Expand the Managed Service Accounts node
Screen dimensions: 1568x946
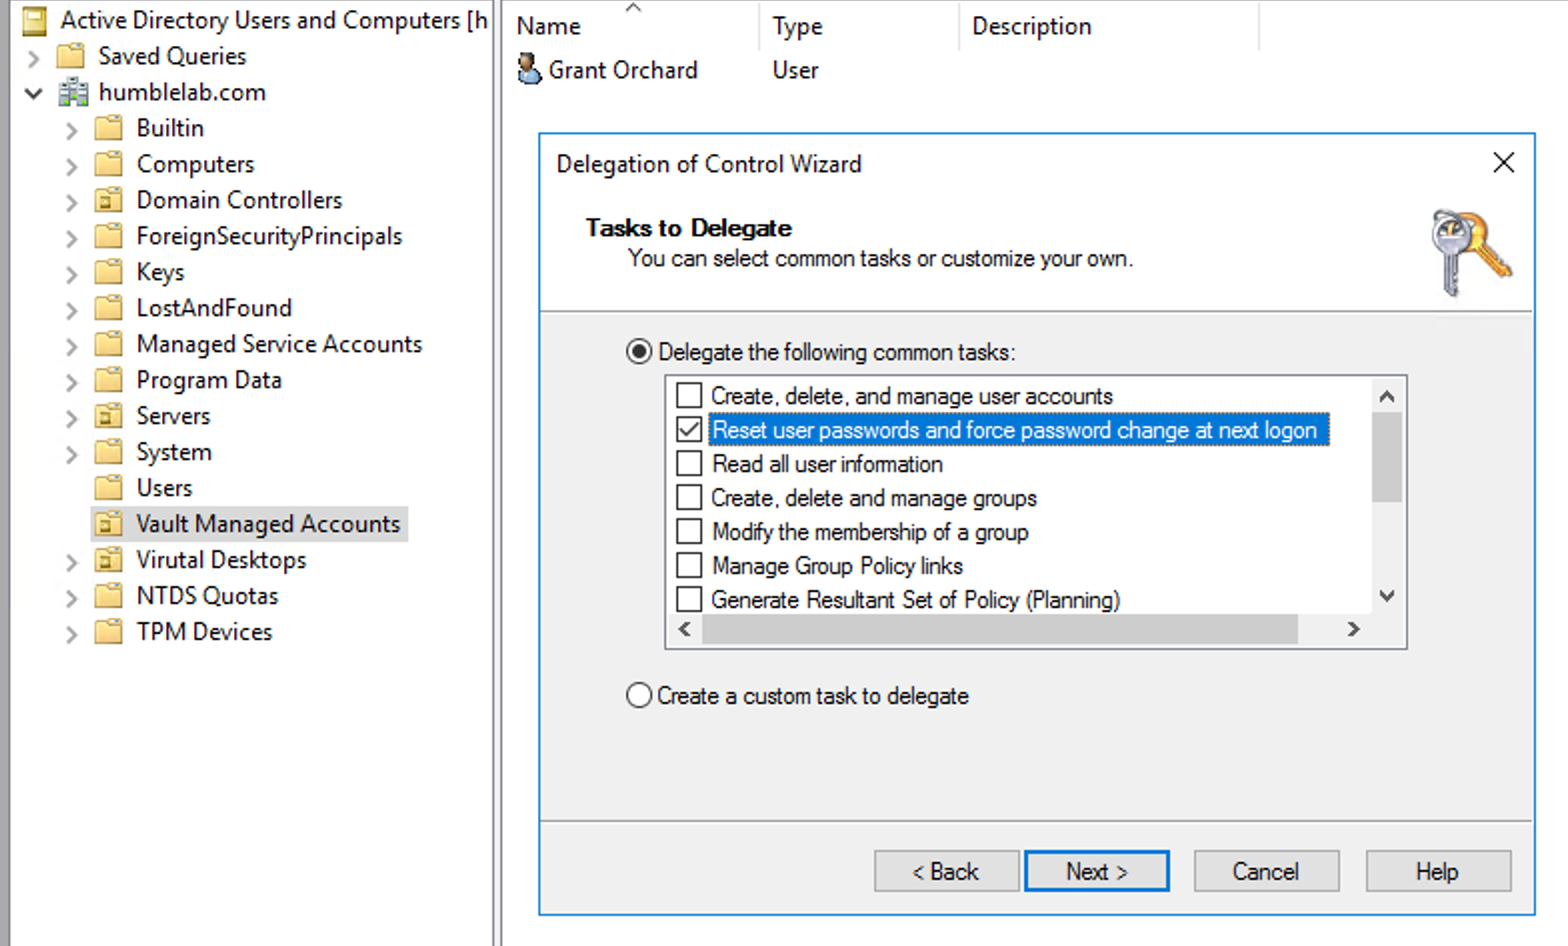click(x=71, y=346)
